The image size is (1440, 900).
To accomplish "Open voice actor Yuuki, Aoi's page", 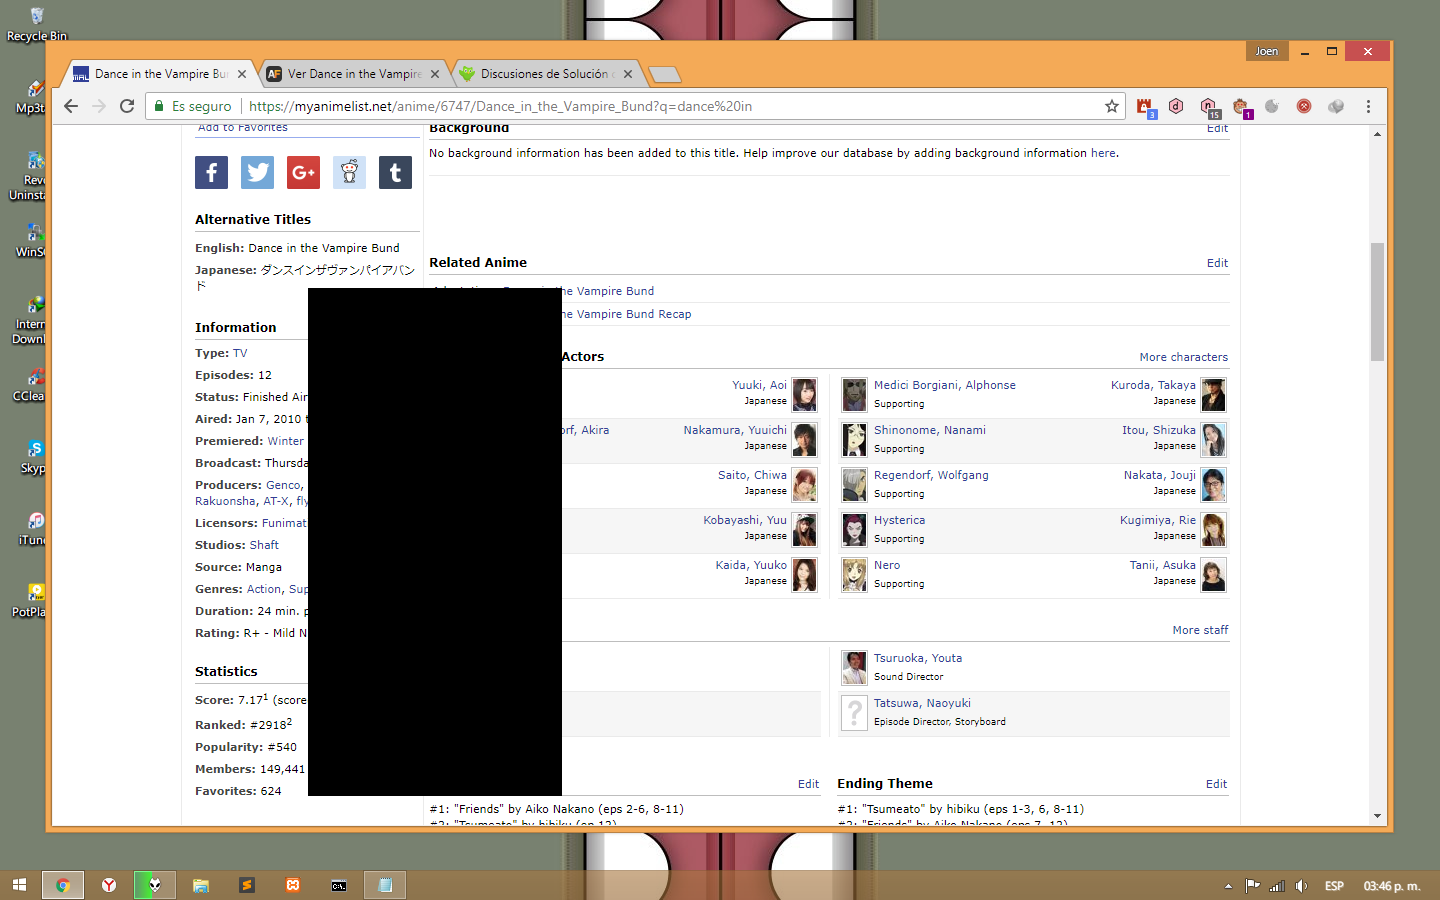I will pos(759,385).
